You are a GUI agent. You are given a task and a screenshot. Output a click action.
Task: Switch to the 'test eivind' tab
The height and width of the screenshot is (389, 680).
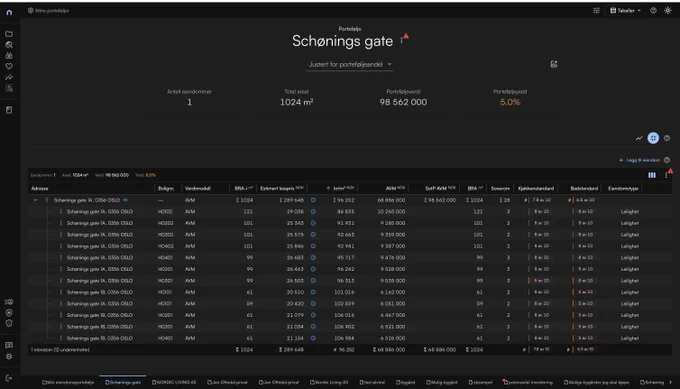[372, 382]
